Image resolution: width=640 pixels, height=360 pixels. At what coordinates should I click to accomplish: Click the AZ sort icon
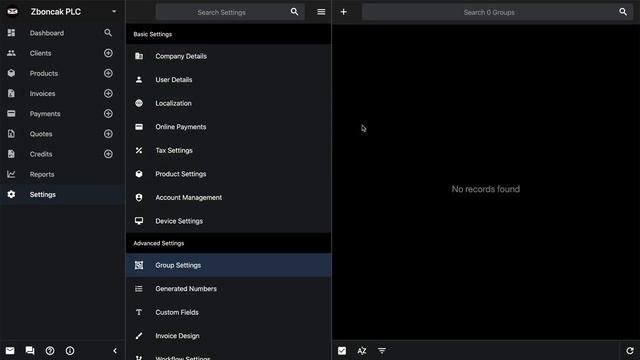[362, 351]
